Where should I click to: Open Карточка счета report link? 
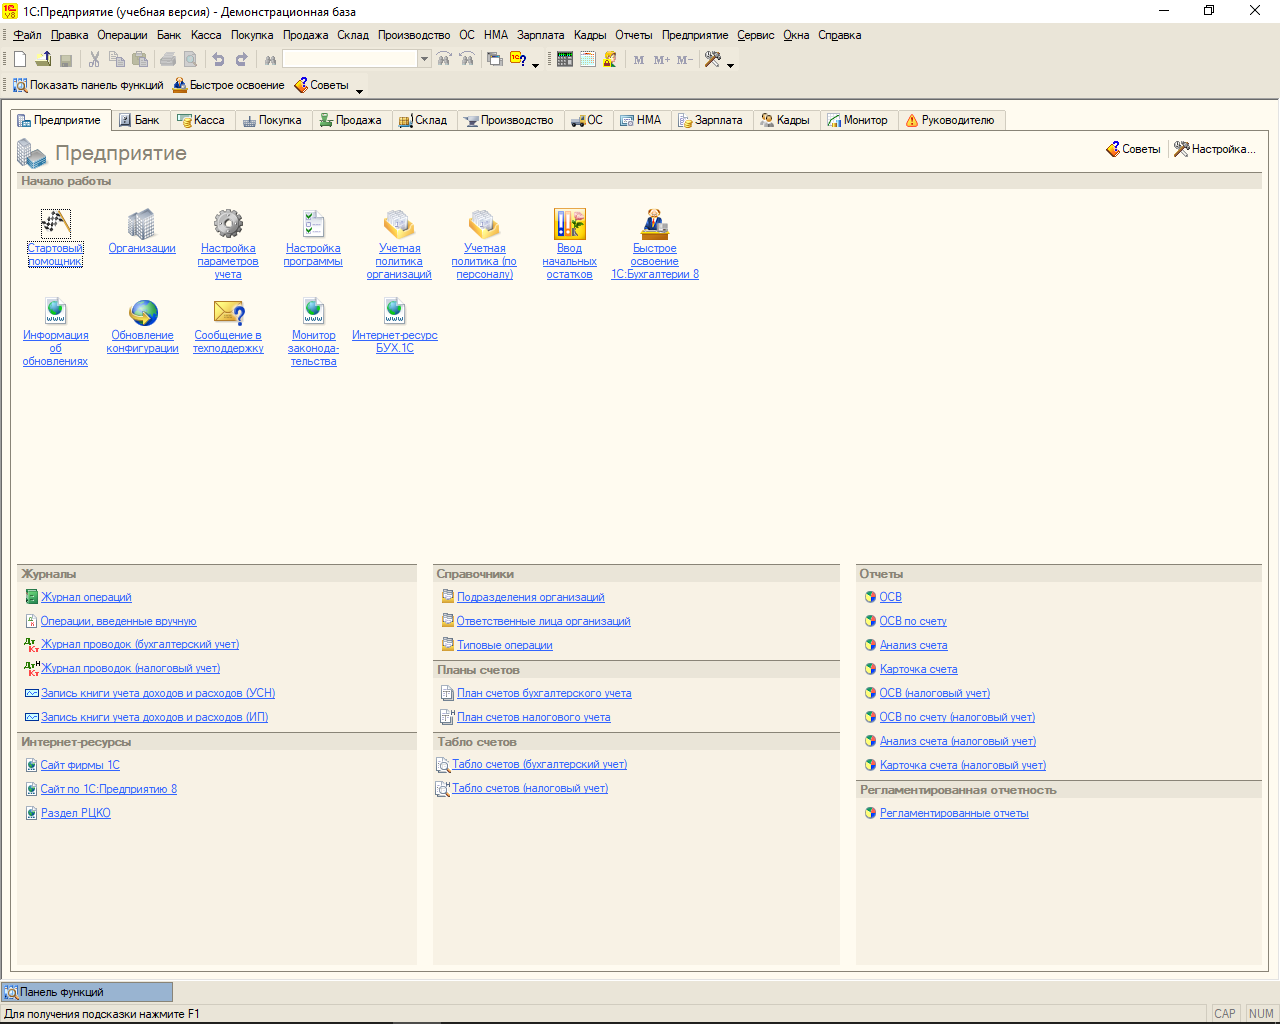click(919, 669)
